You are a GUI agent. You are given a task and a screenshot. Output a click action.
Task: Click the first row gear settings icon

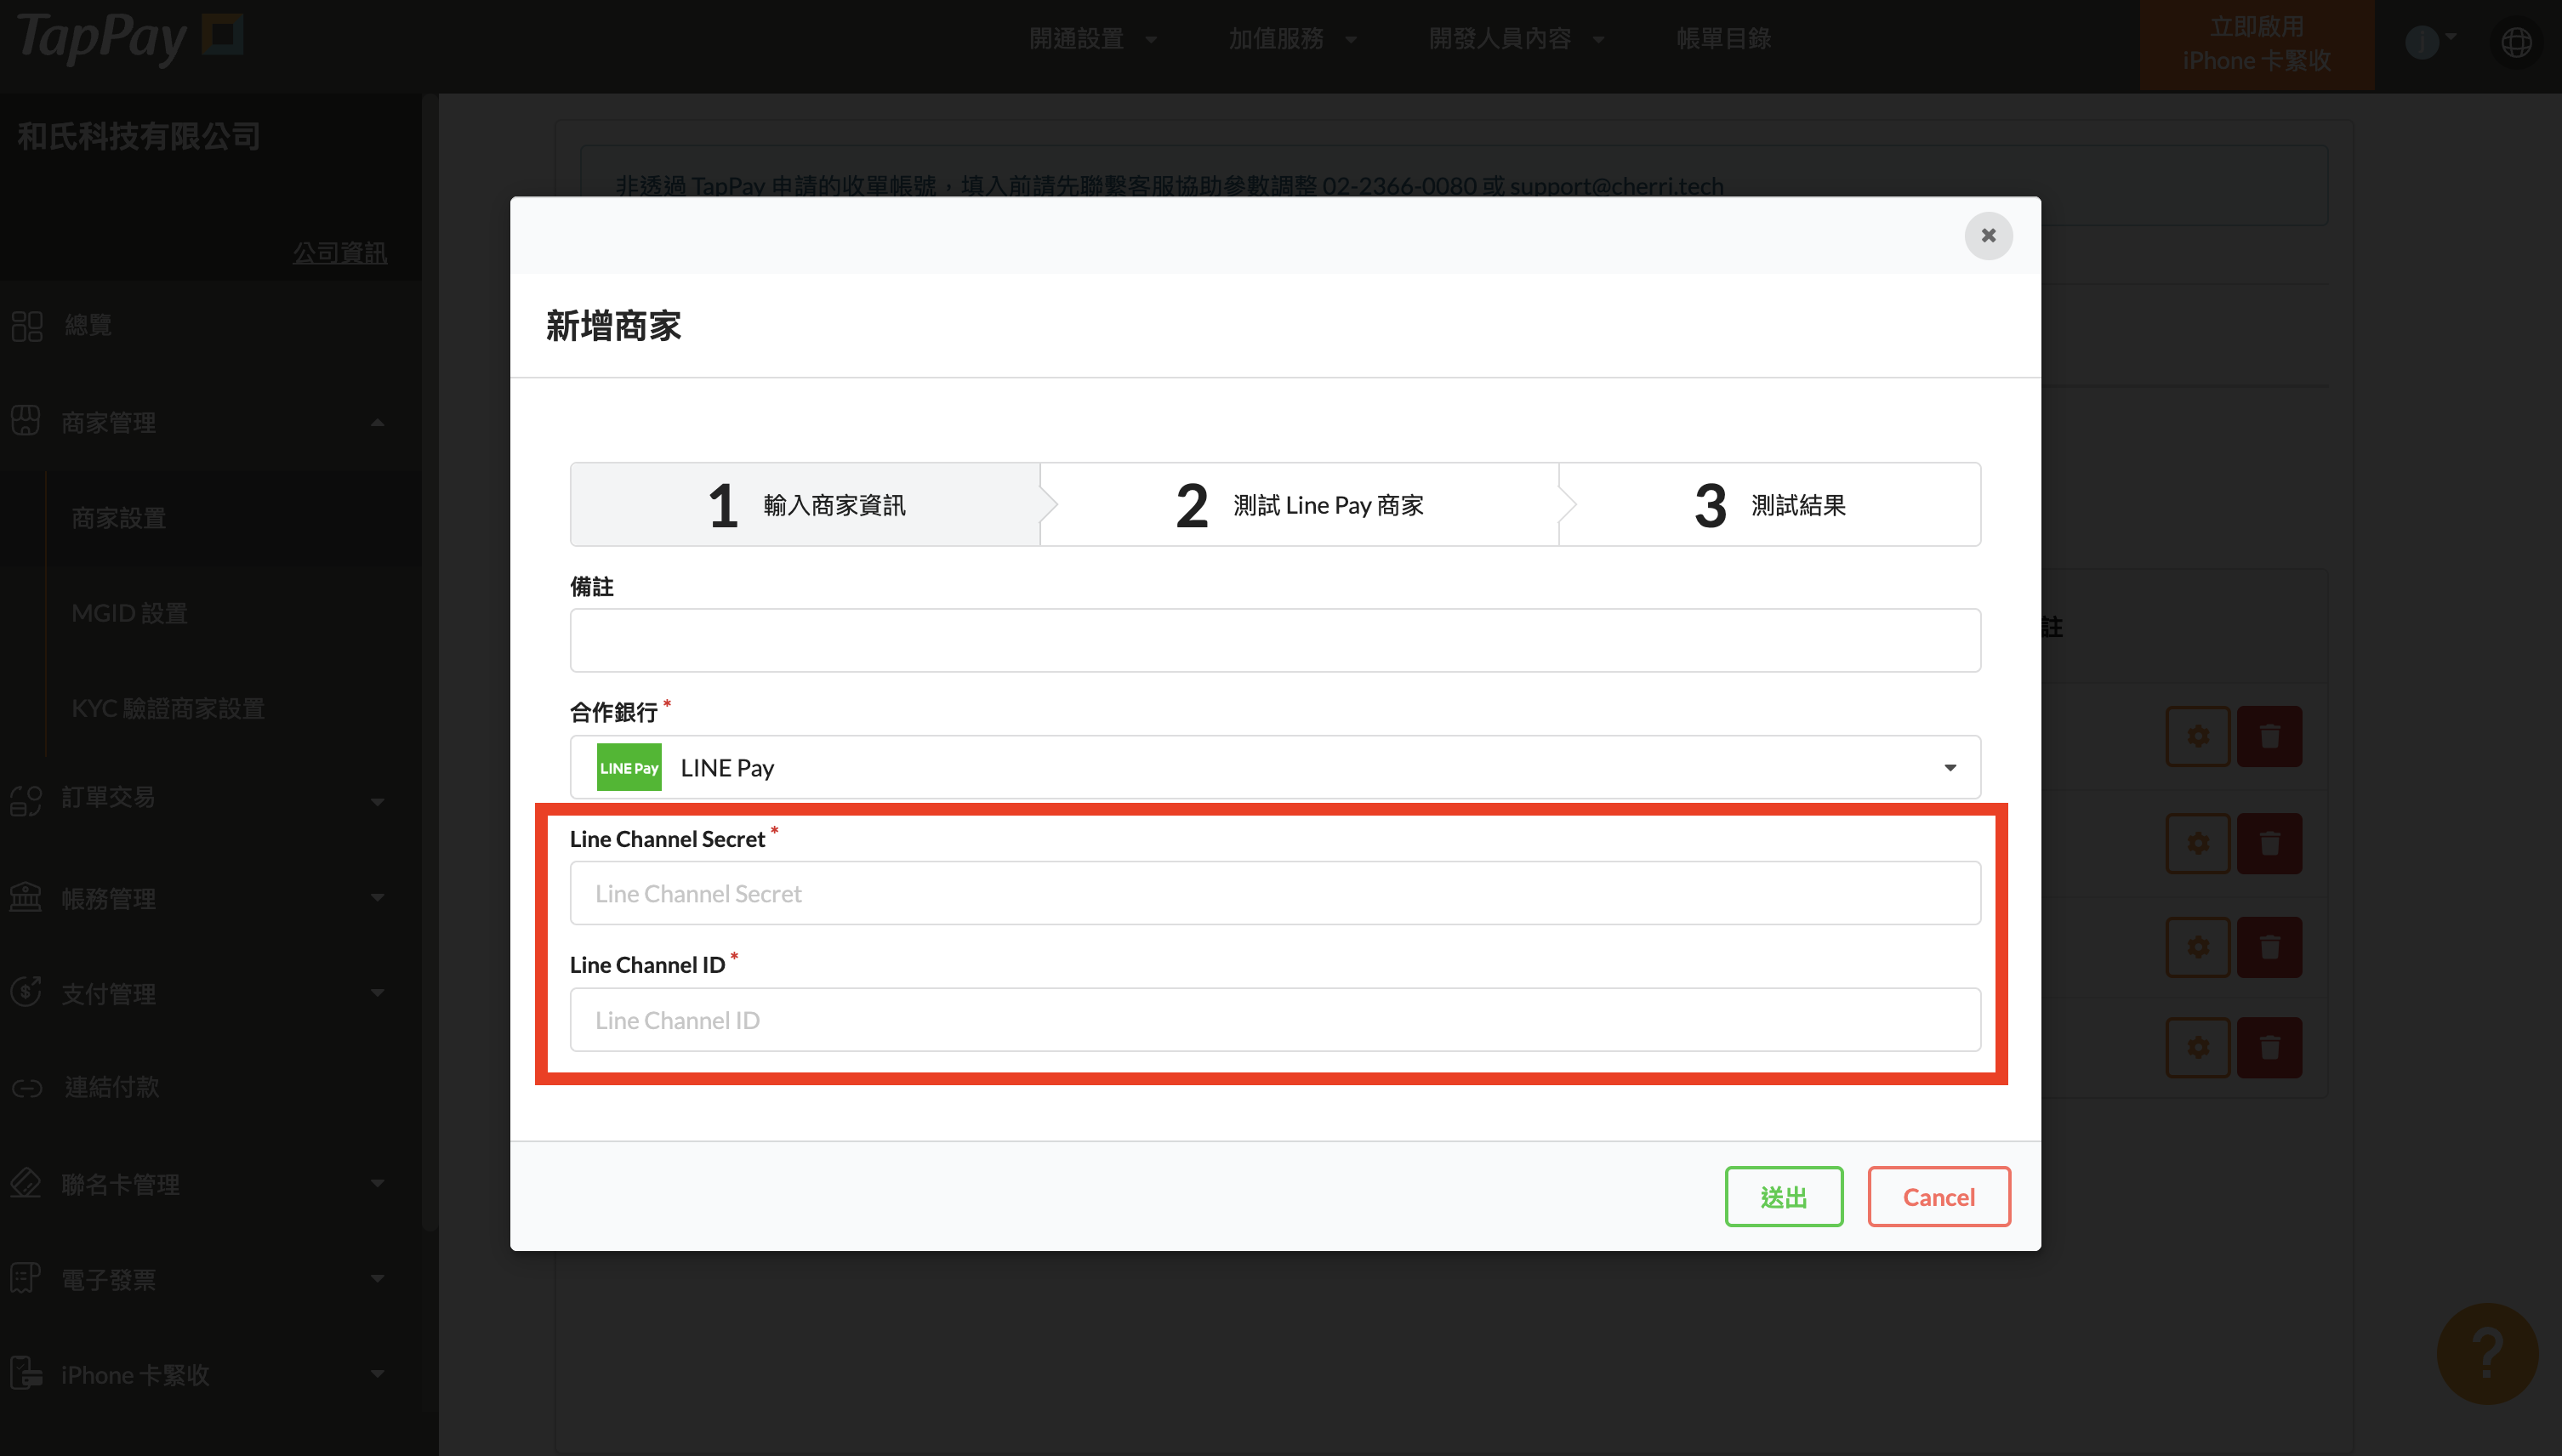[2198, 737]
